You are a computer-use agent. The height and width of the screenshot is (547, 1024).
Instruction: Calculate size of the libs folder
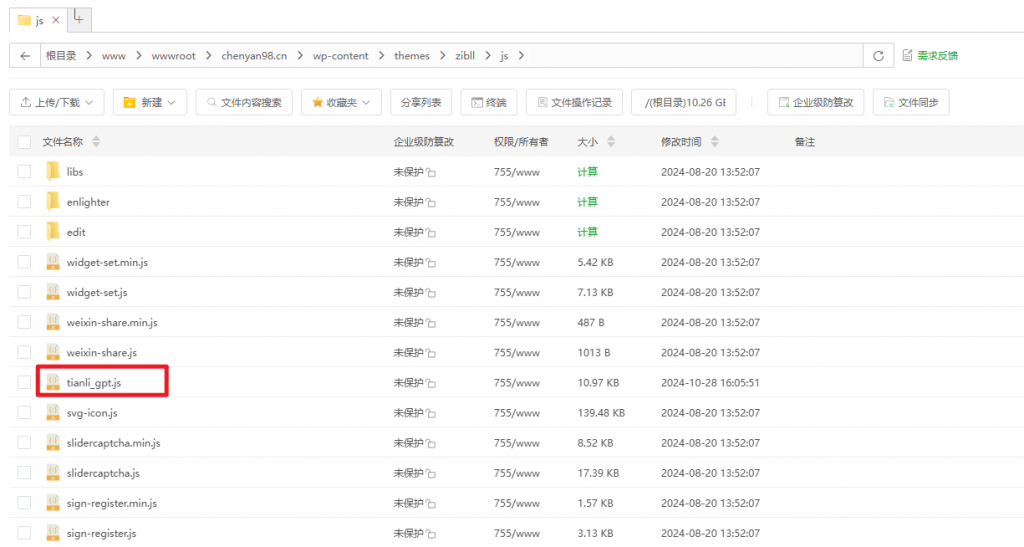(587, 172)
